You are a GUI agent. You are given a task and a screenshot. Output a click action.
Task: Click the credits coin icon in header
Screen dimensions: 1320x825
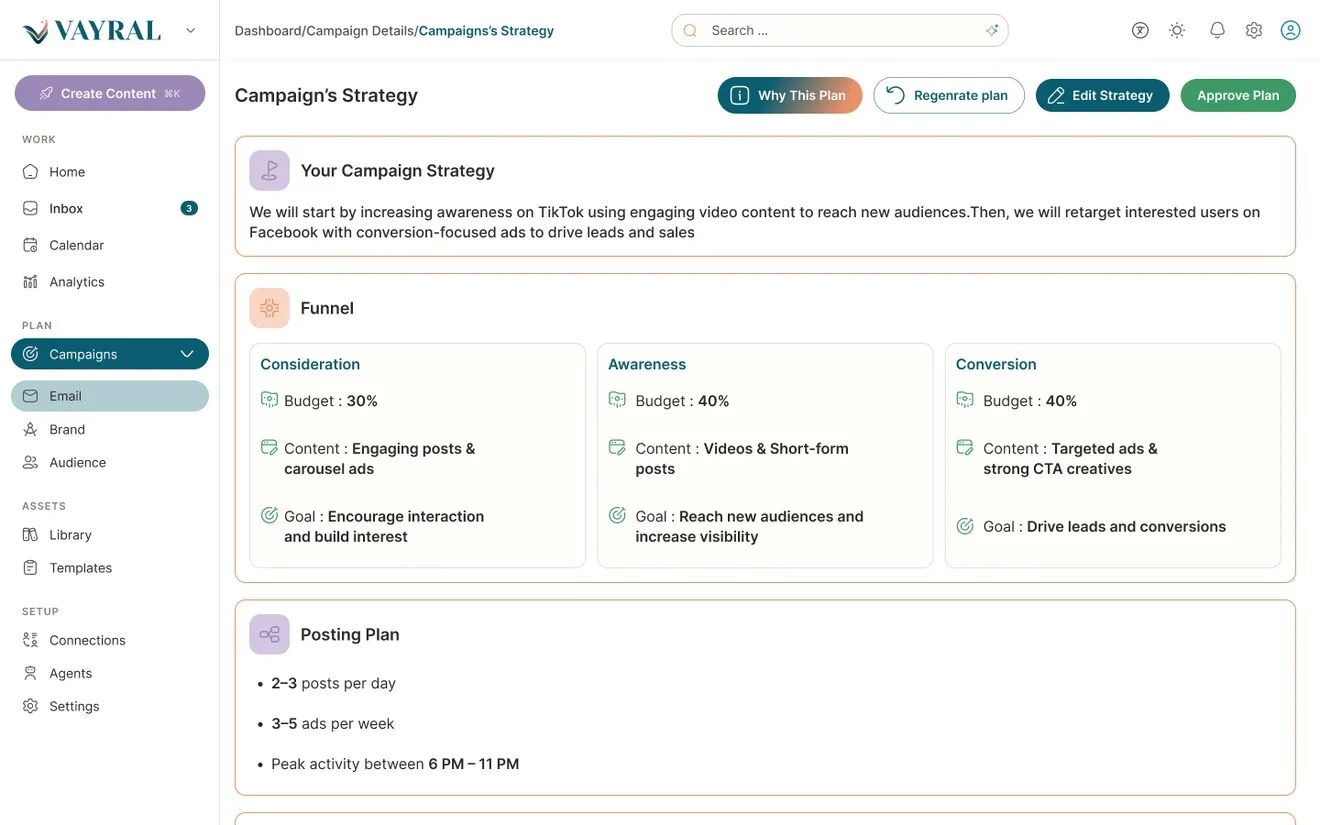(x=1140, y=30)
